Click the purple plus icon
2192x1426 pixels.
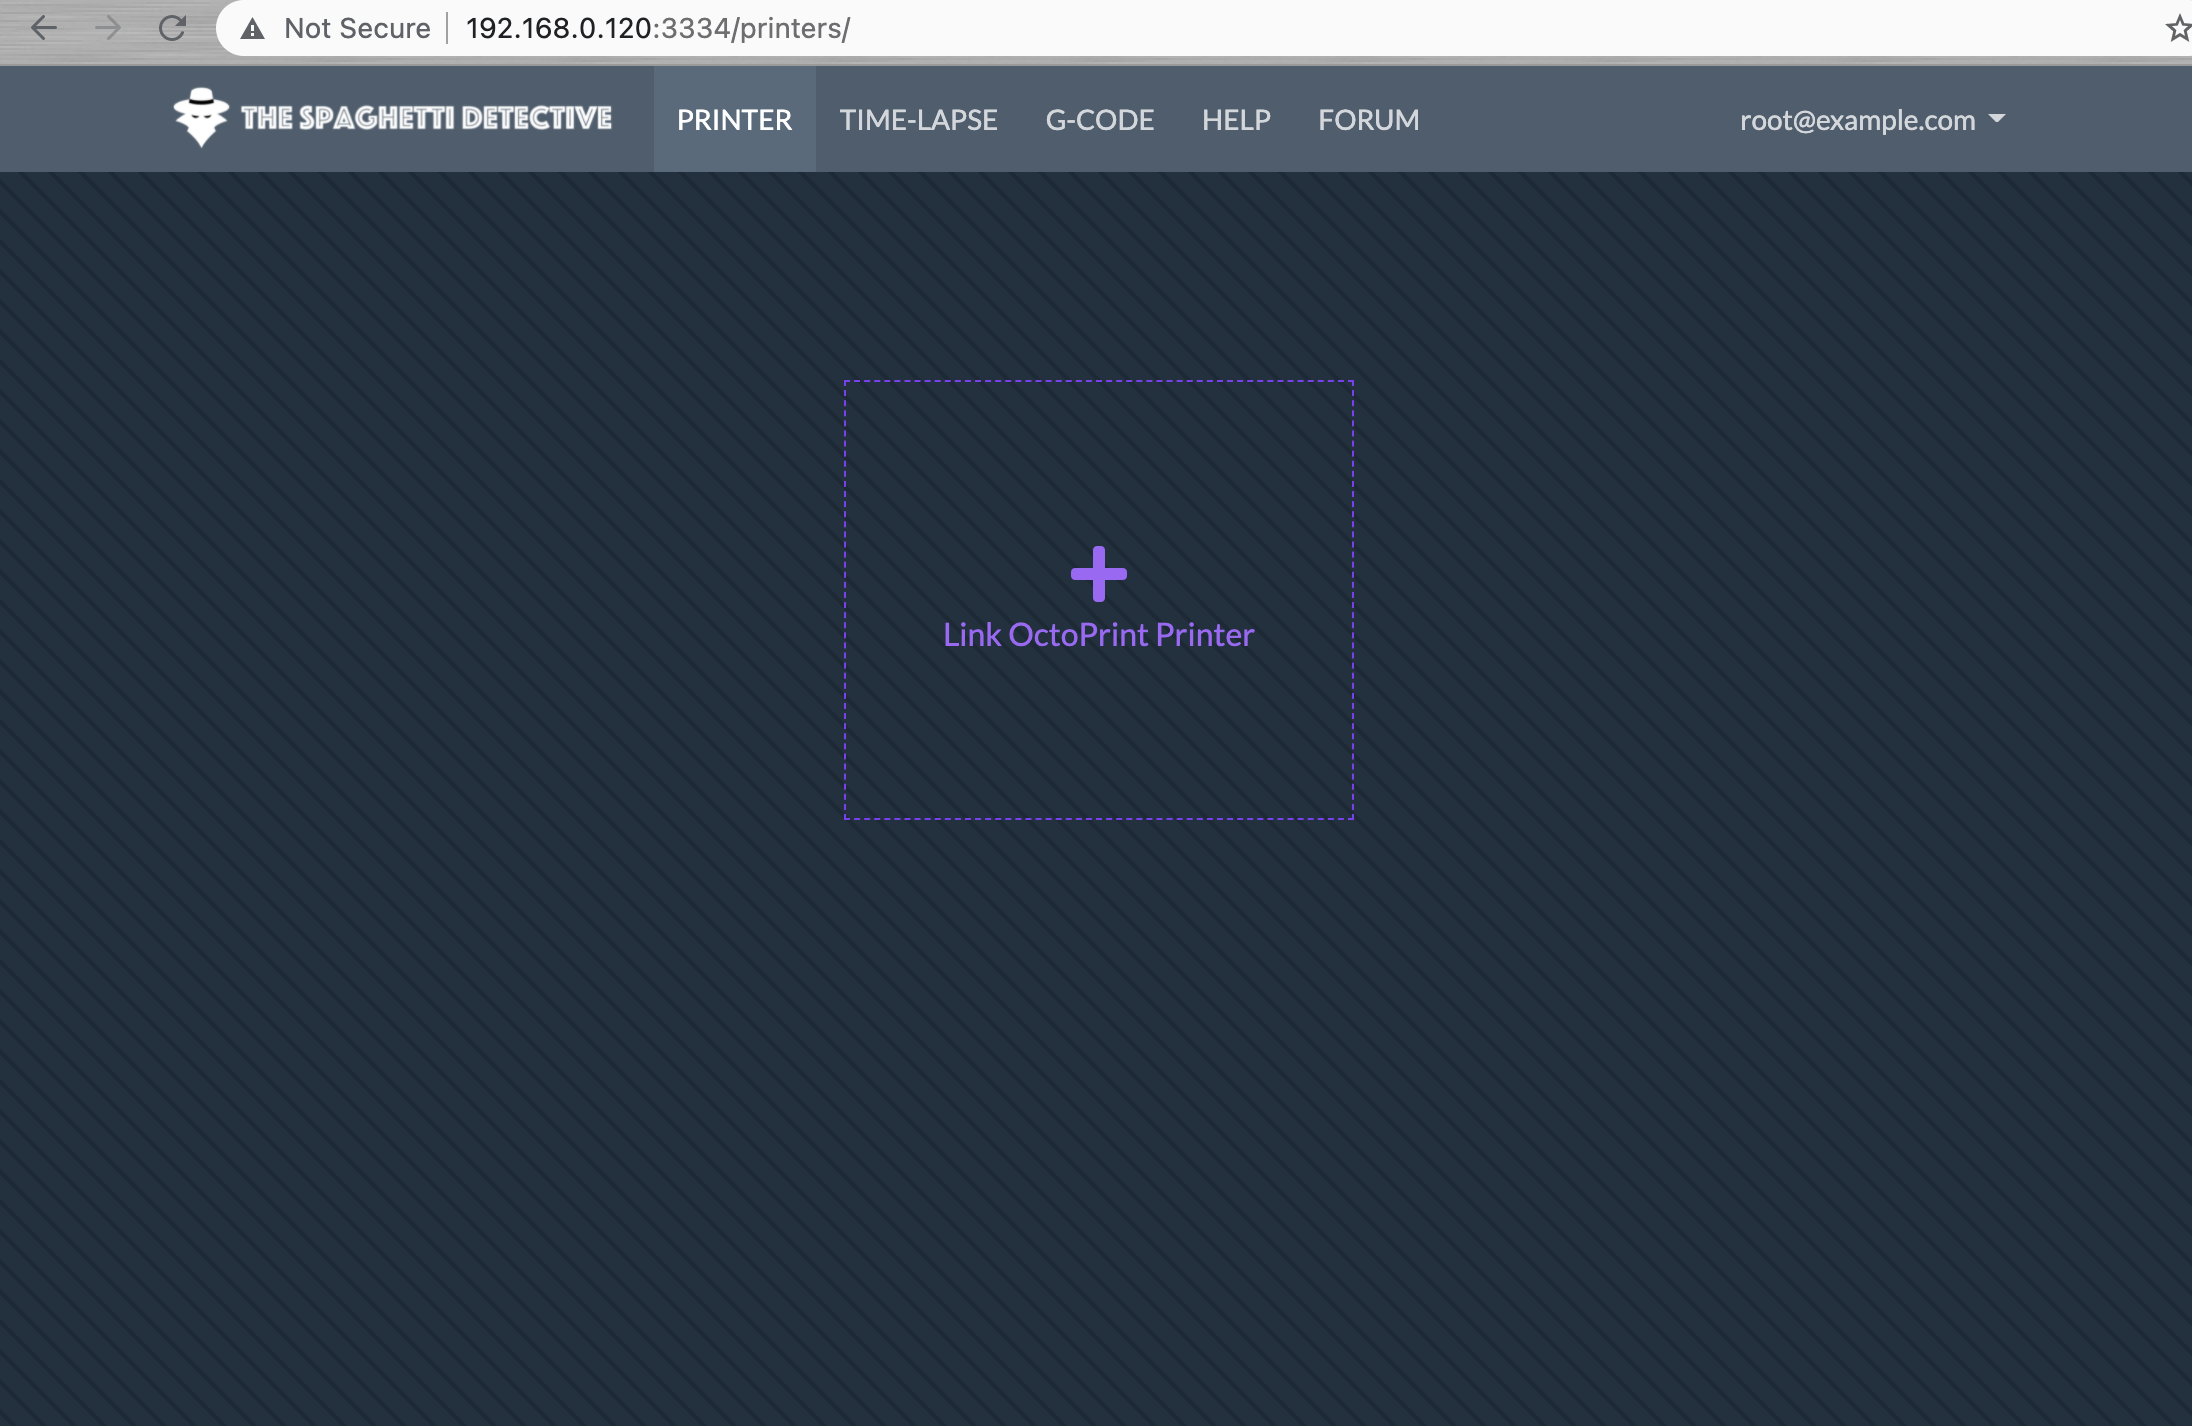click(x=1098, y=574)
